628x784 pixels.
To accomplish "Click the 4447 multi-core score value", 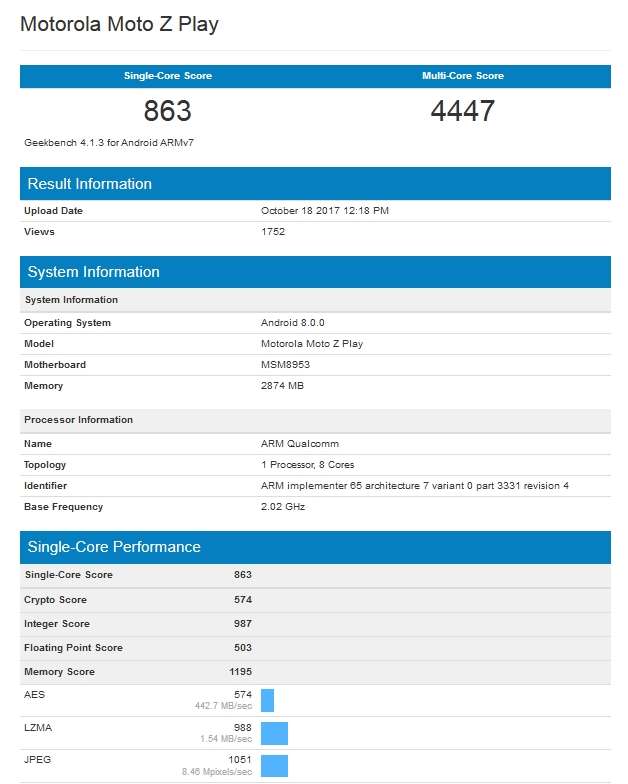I will [x=462, y=110].
